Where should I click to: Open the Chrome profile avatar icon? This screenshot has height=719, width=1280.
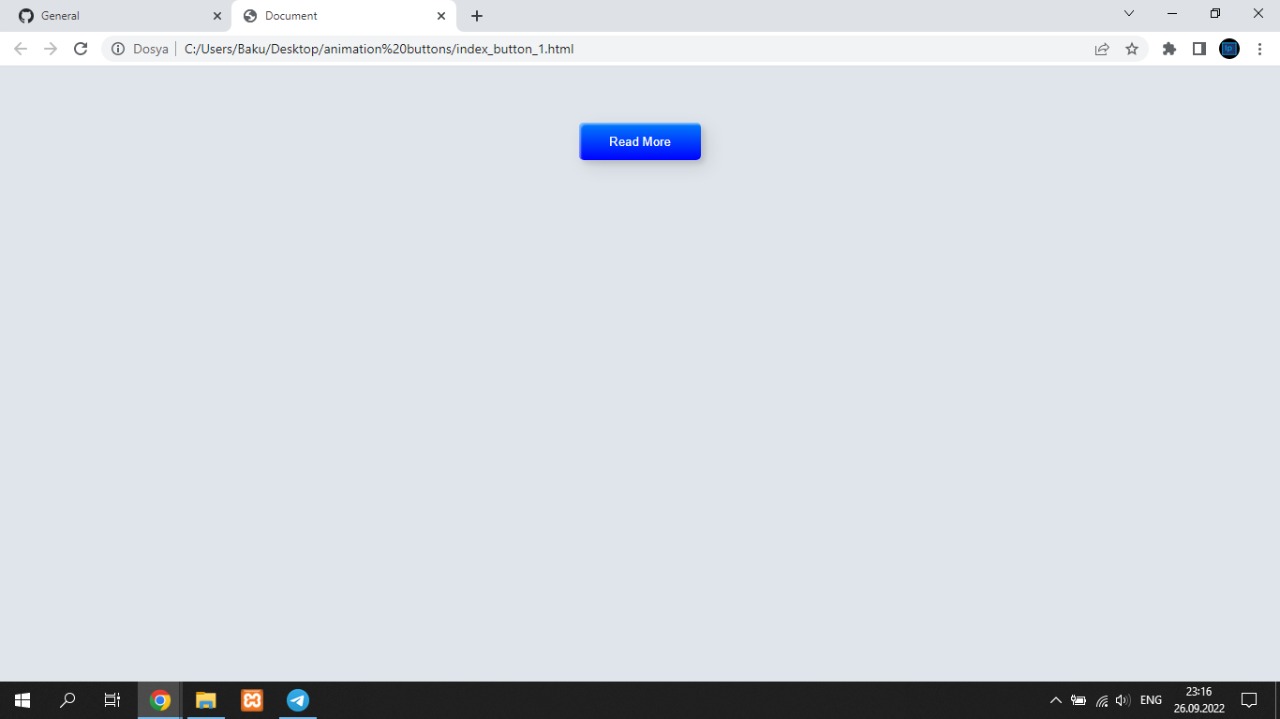point(1229,48)
